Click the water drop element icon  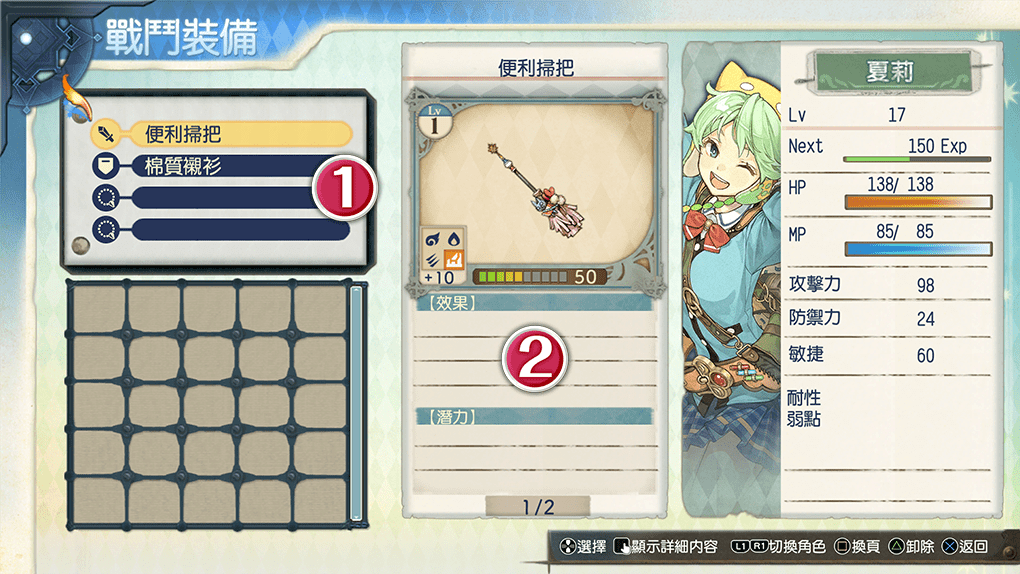pyautogui.click(x=453, y=239)
